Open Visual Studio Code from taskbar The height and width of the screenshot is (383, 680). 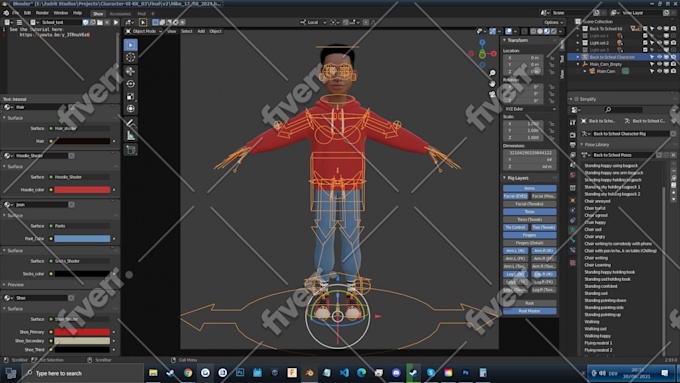(344, 373)
